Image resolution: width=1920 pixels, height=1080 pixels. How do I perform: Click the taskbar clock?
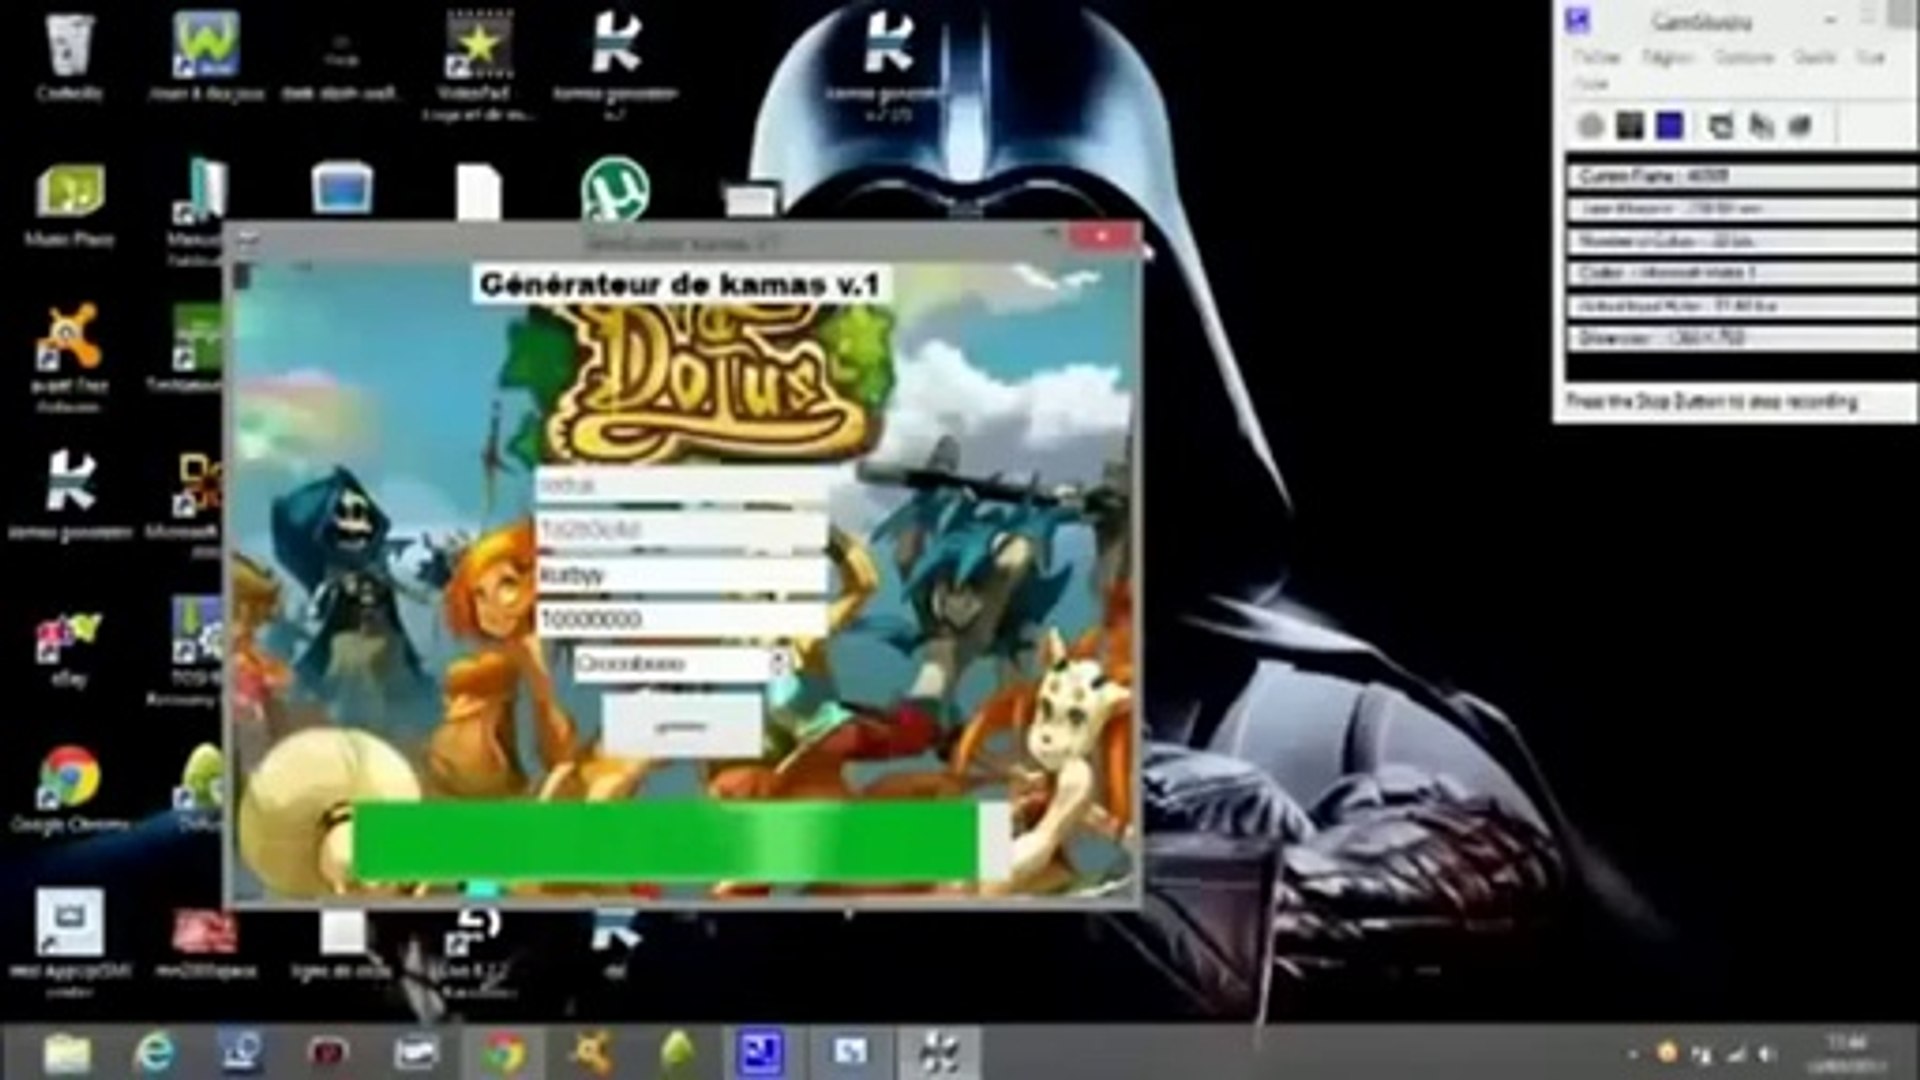pyautogui.click(x=1846, y=1054)
